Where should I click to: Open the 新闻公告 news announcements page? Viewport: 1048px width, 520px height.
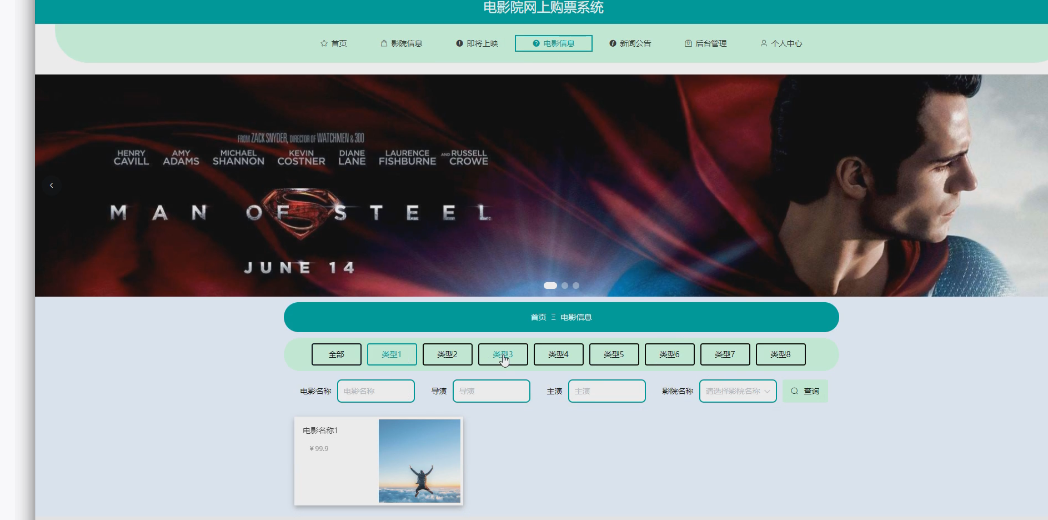click(630, 43)
